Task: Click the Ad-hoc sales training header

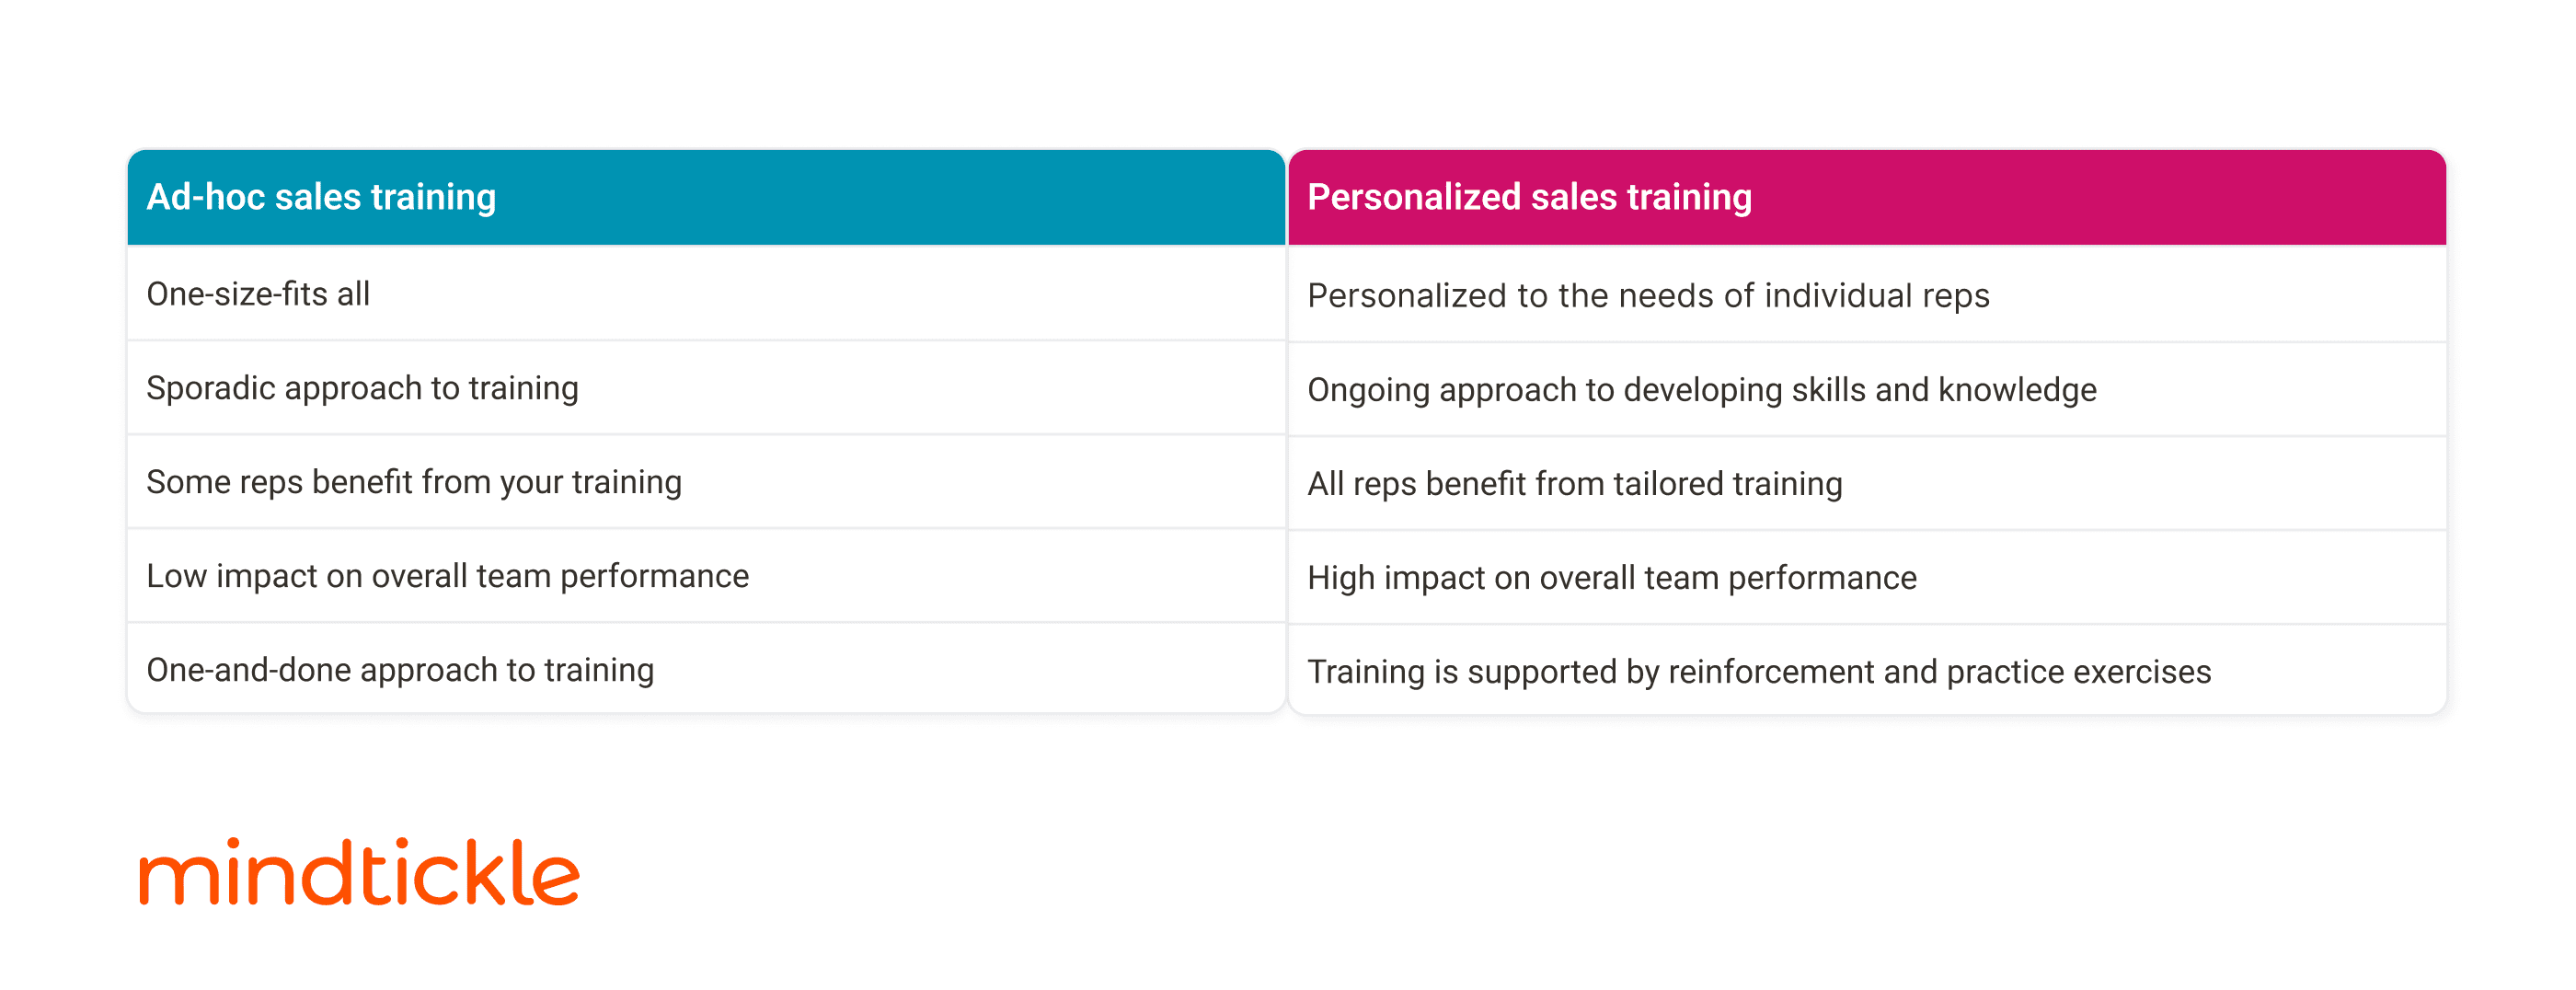Action: [x=321, y=197]
